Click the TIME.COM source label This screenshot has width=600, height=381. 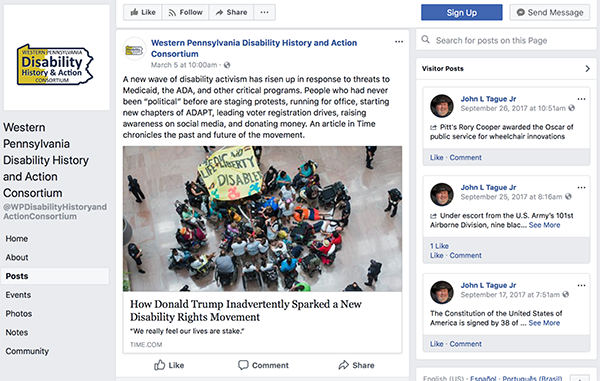pos(146,345)
